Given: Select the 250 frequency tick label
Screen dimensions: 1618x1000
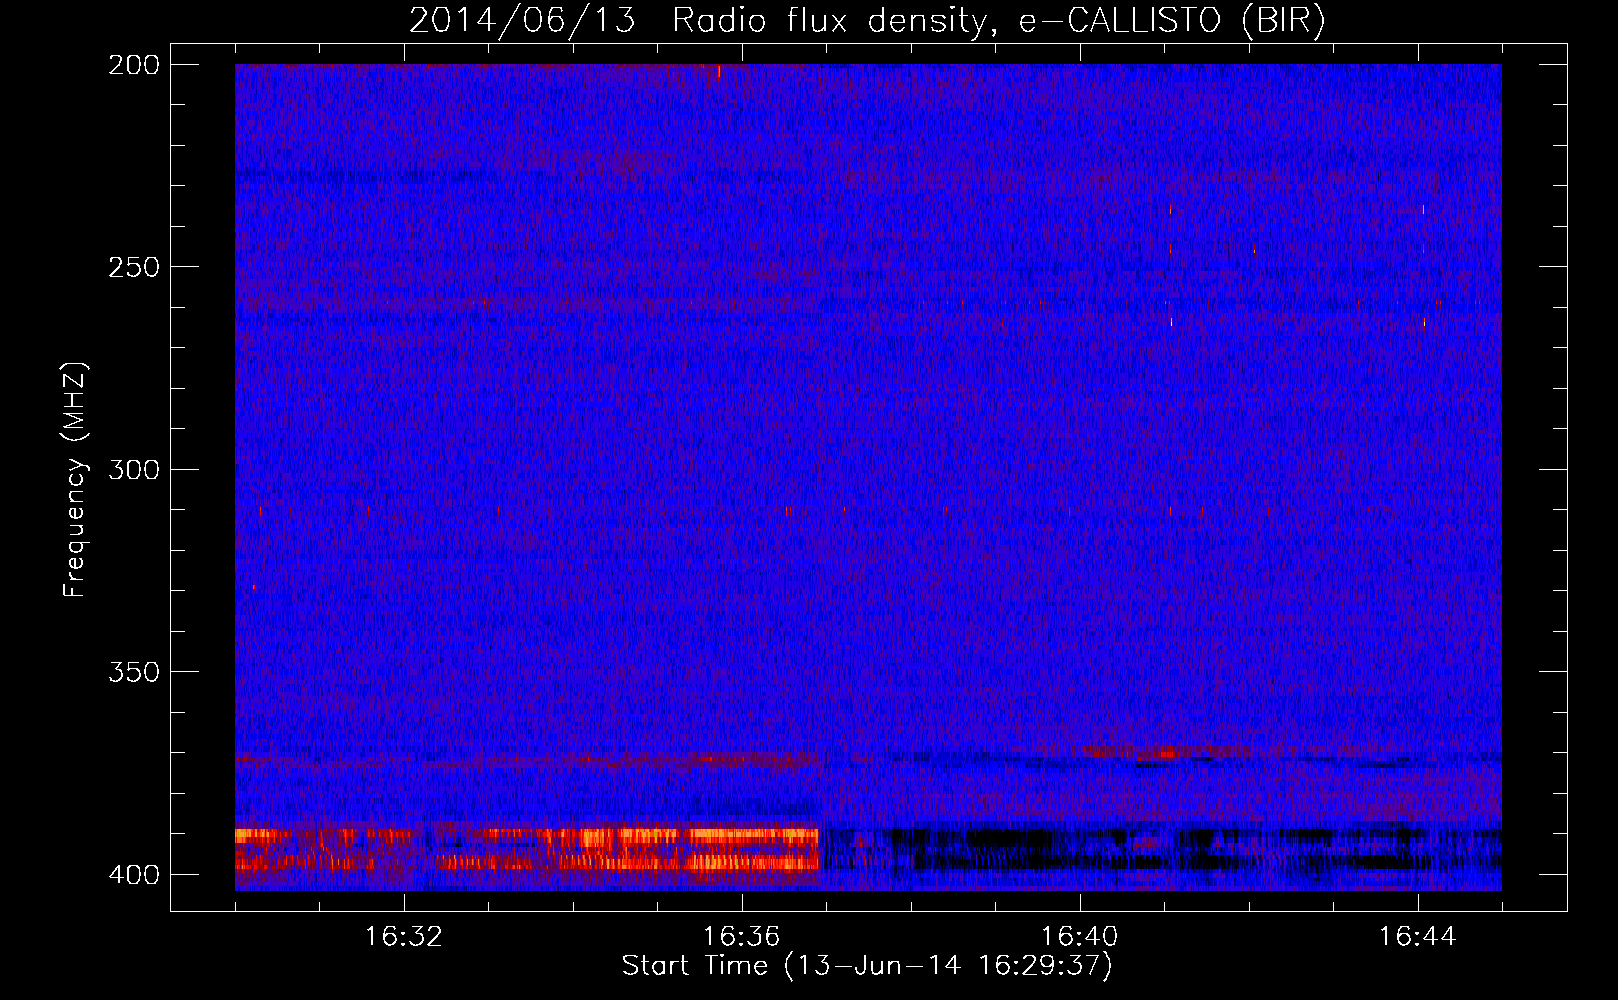Looking at the screenshot, I should pyautogui.click(x=134, y=267).
